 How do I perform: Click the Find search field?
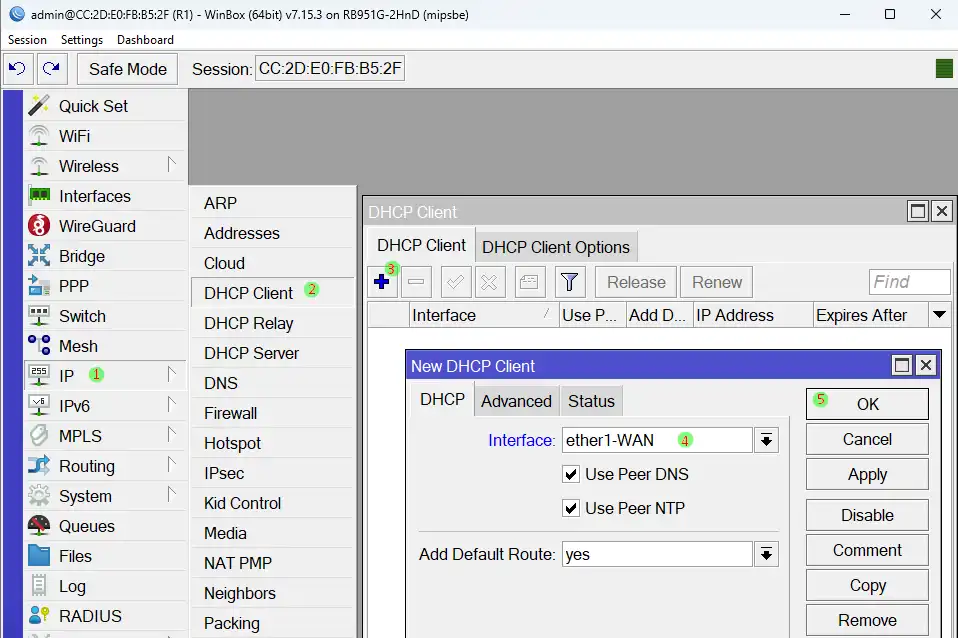point(909,282)
